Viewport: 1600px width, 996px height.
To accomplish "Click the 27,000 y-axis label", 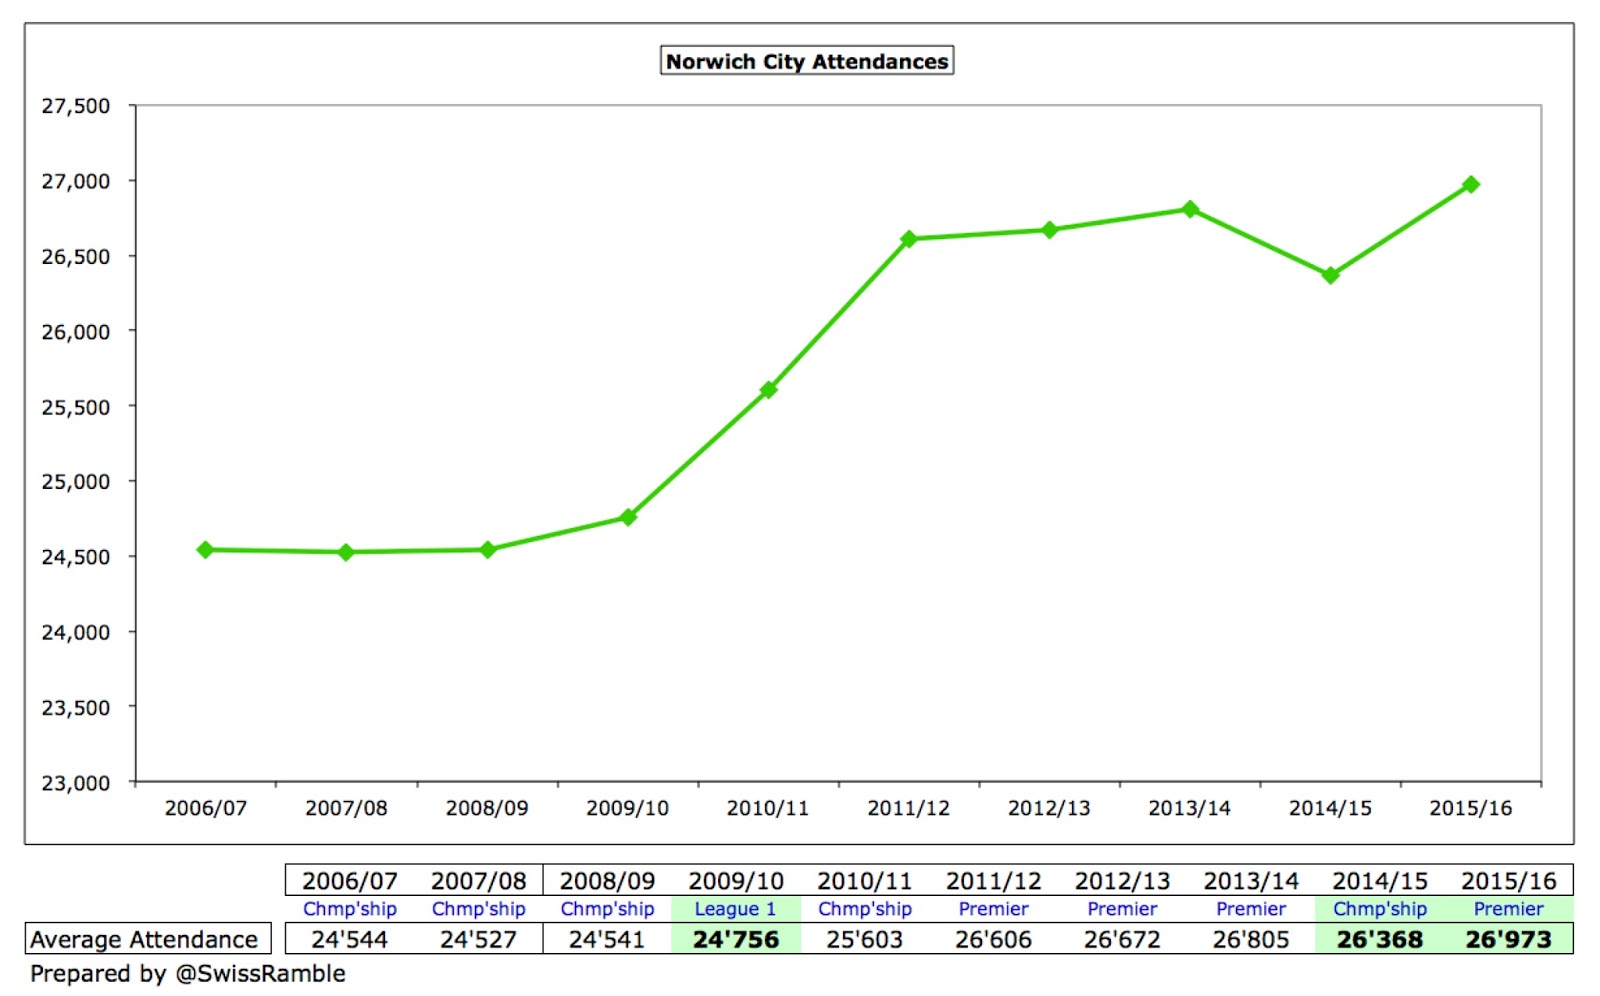I will pyautogui.click(x=75, y=181).
